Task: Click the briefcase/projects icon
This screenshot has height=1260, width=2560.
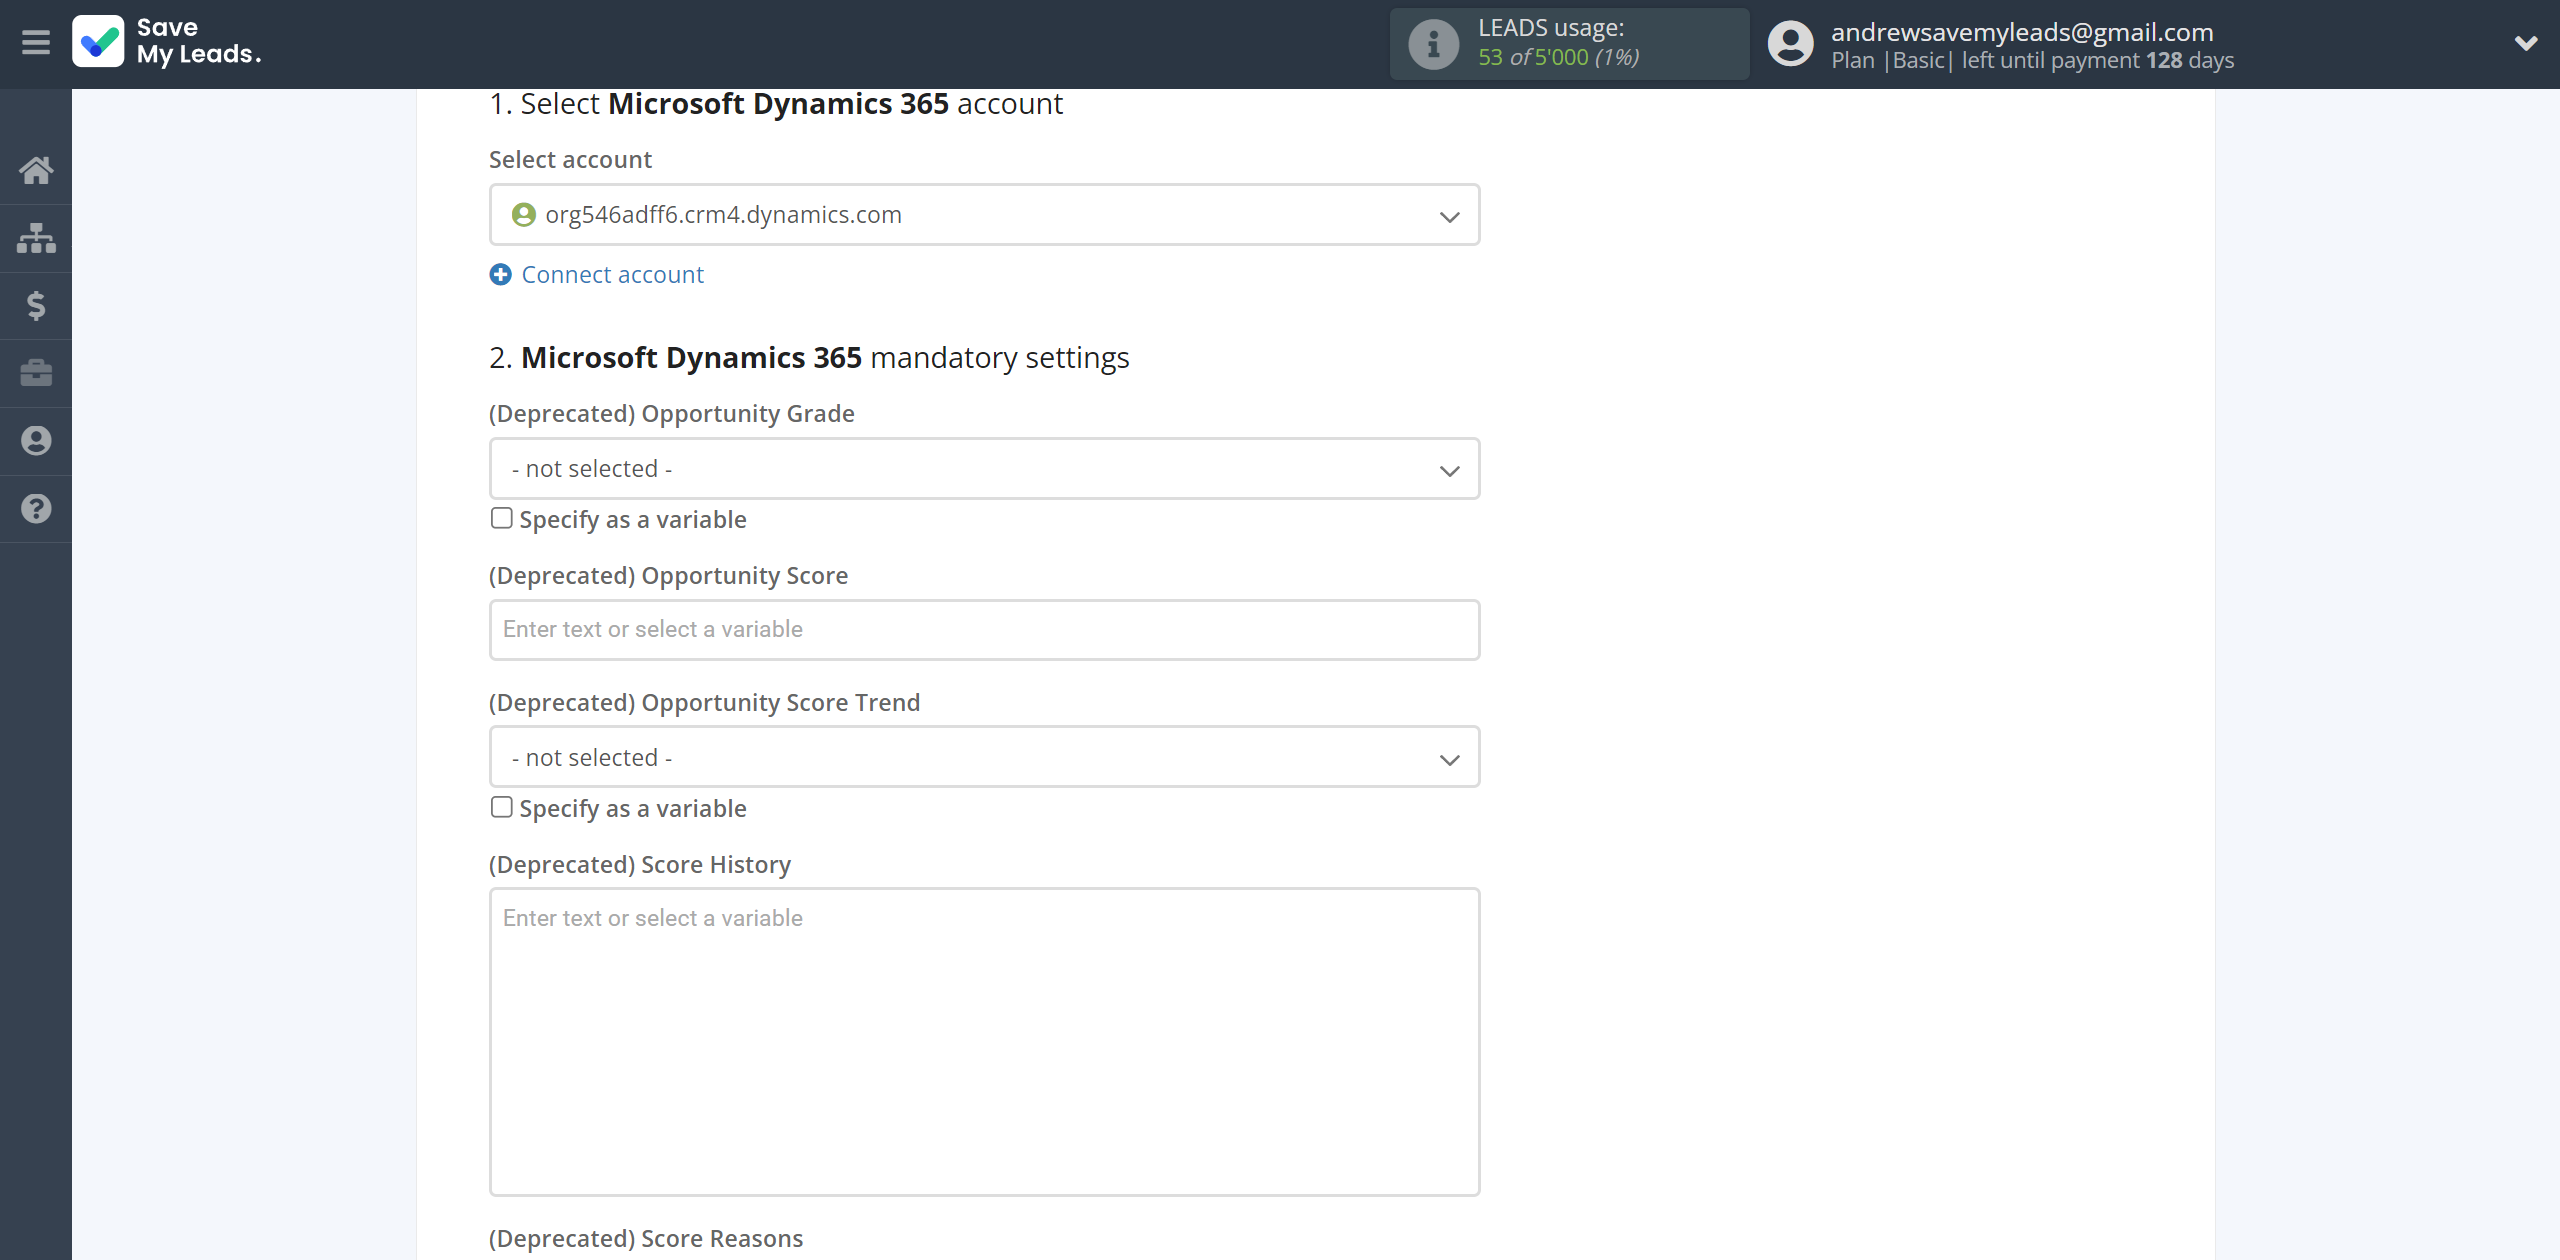Action: [36, 370]
